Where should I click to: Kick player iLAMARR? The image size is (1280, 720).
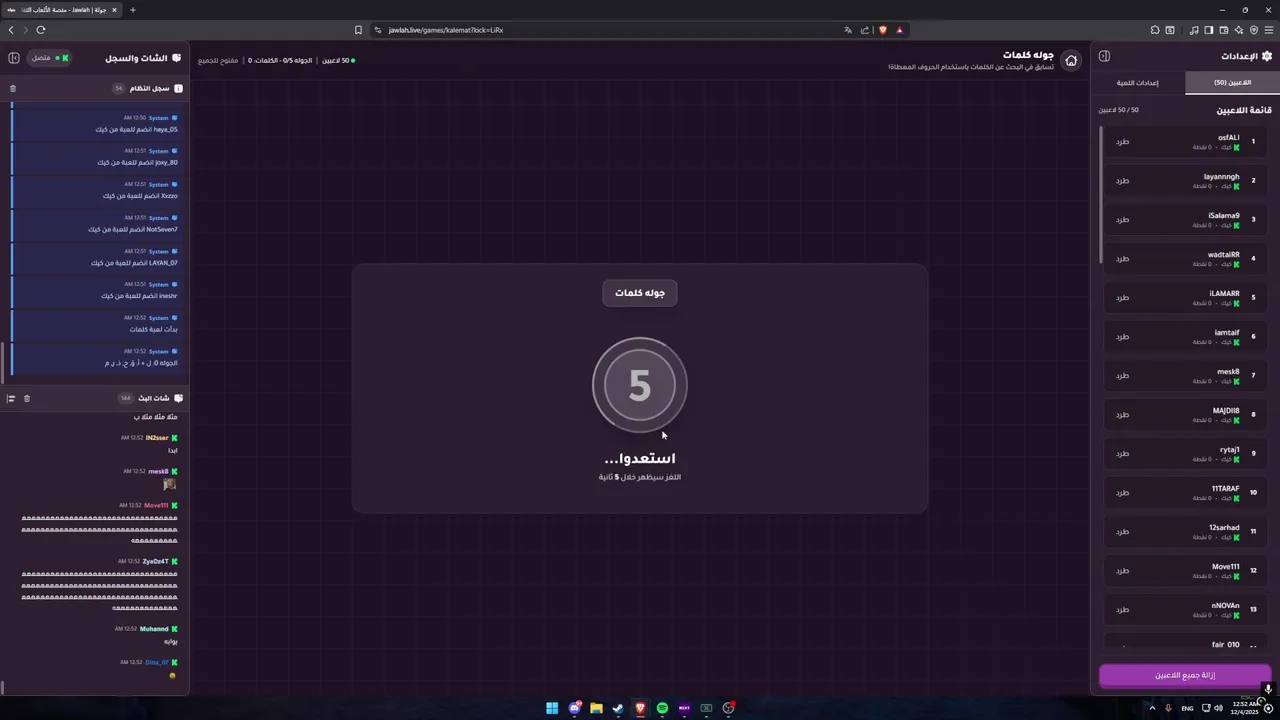point(1122,298)
